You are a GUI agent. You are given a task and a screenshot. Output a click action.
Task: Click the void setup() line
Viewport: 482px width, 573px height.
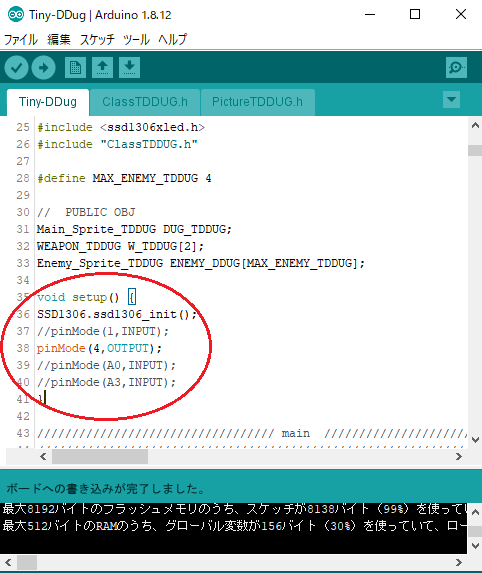87,297
